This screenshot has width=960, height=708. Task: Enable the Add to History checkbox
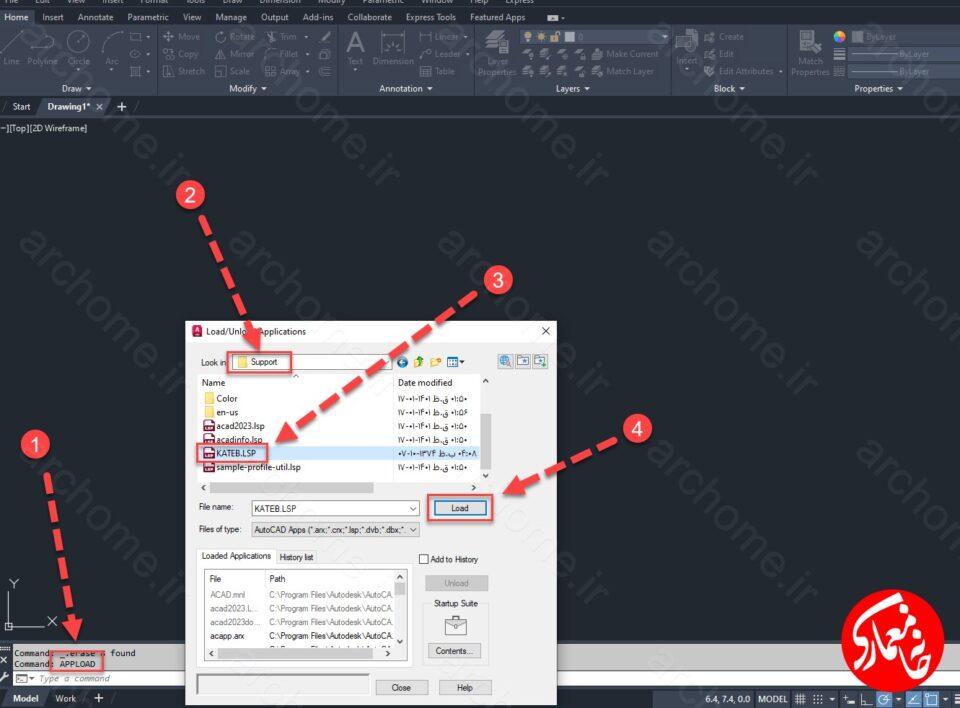(424, 559)
